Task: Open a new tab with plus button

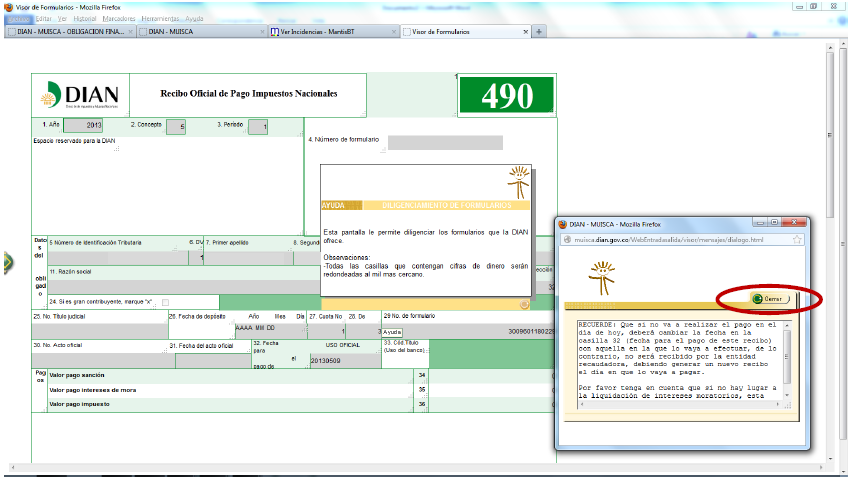Action: pyautogui.click(x=538, y=32)
